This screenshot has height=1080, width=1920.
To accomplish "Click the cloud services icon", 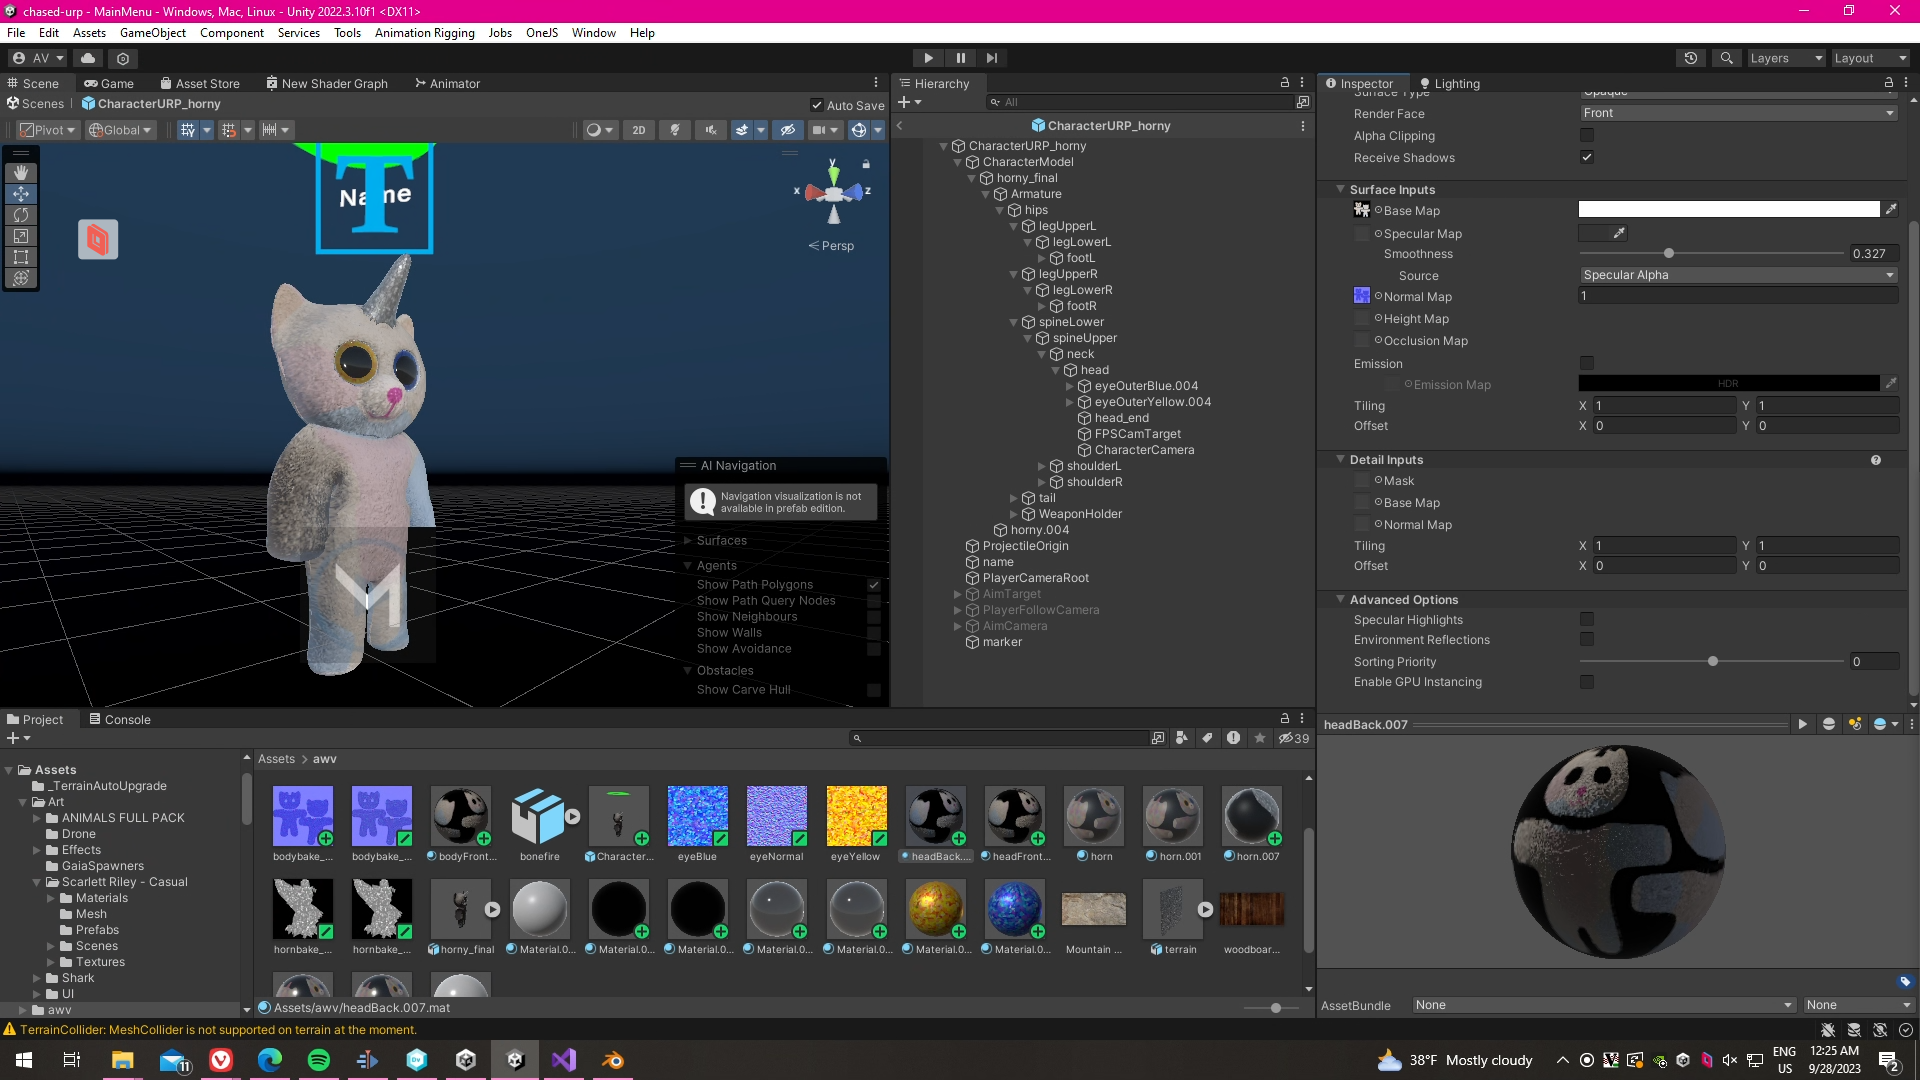I will (88, 58).
